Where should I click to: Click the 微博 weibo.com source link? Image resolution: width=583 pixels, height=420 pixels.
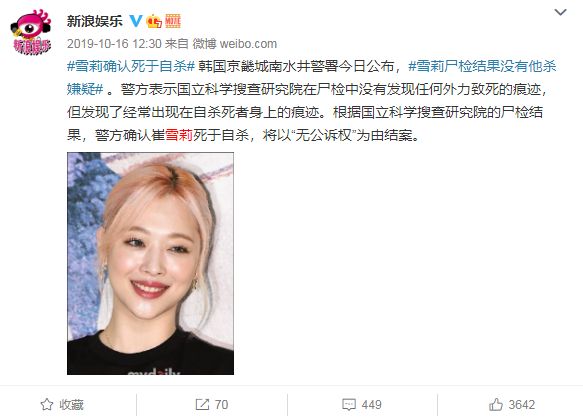coord(235,44)
